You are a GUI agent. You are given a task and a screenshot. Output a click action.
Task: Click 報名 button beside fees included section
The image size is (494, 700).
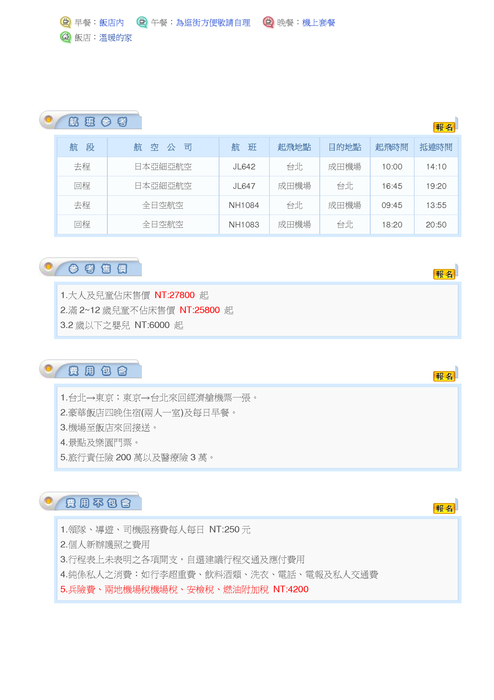tap(444, 376)
